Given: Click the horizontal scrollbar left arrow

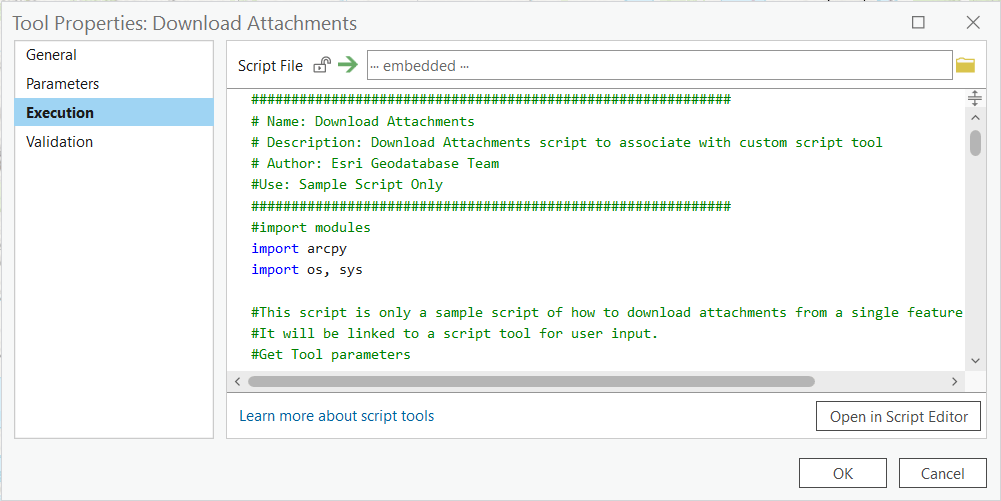Looking at the screenshot, I should click(237, 382).
